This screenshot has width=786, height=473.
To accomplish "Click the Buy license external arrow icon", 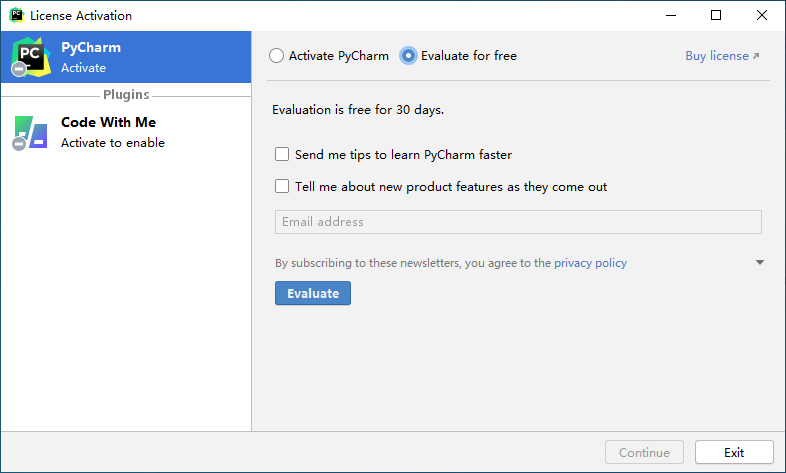I will point(756,56).
